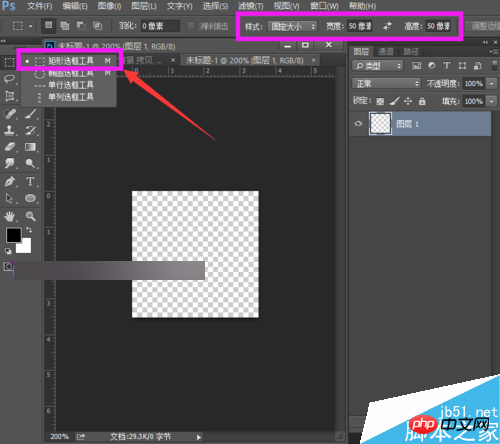500x444 pixels.
Task: Open the blend mode 正常 dropdown
Action: point(386,83)
